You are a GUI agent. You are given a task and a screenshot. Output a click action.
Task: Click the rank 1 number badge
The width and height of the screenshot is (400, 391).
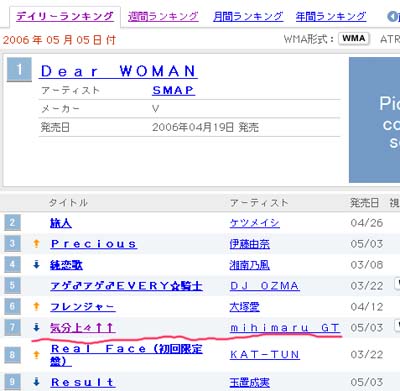[19, 70]
